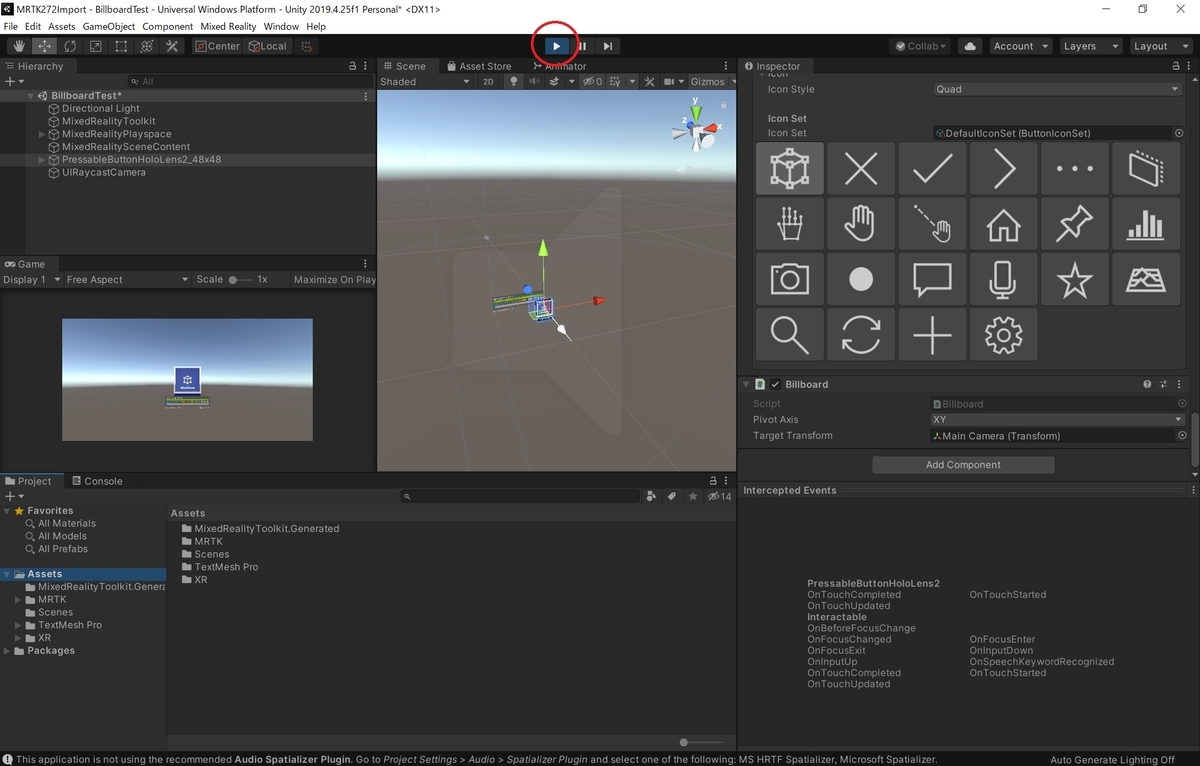Viewport: 1200px width, 766px height.
Task: Pick the magnifier search icon in icon grid
Action: click(x=790, y=335)
